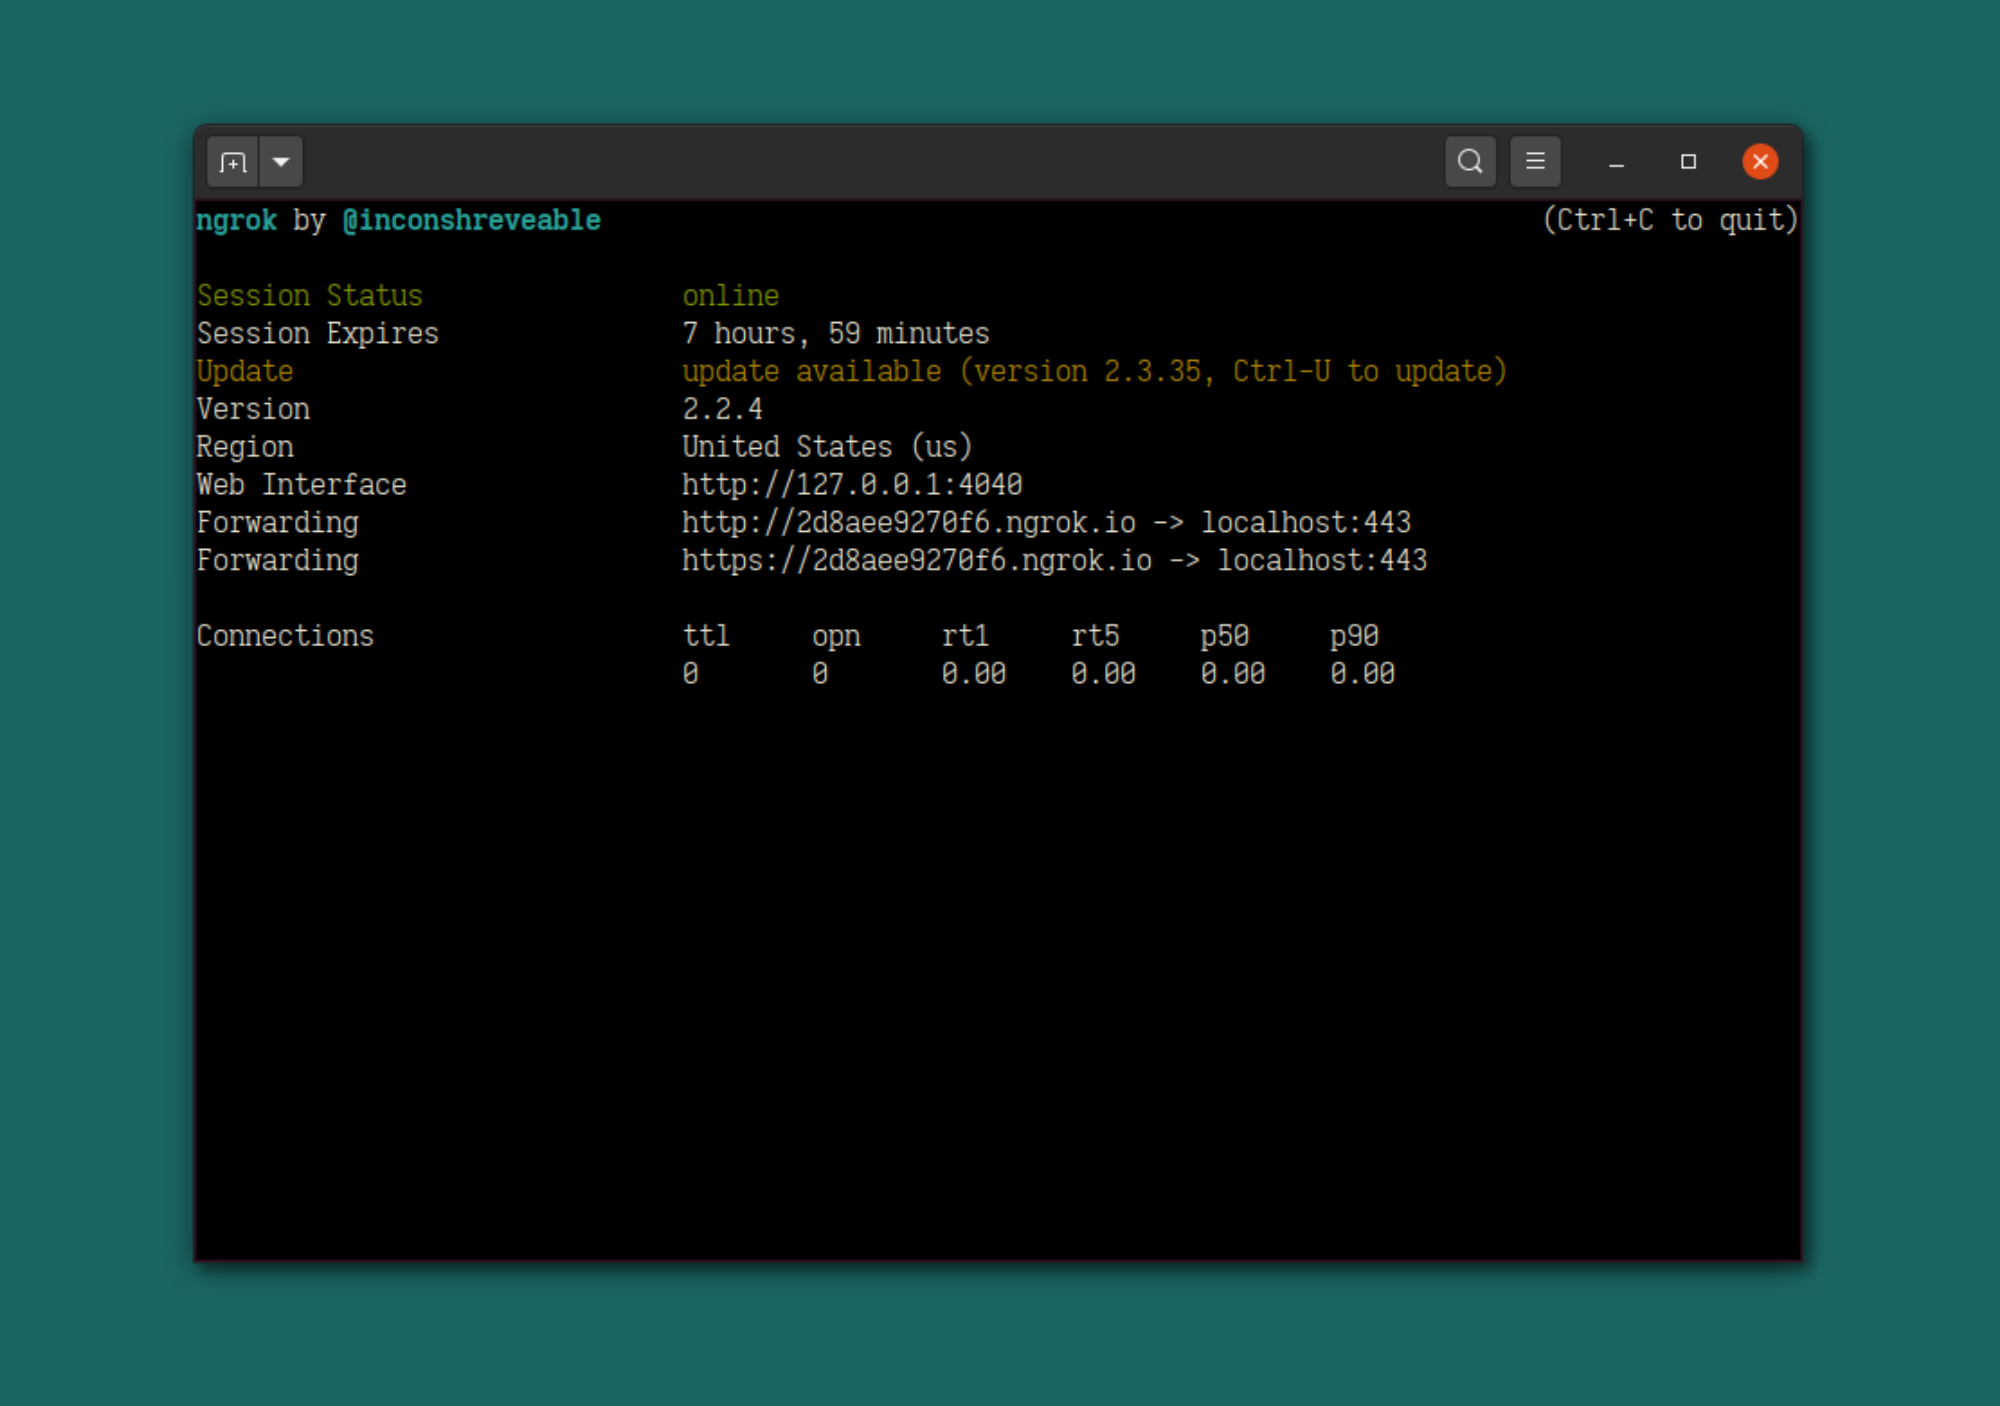Close the terminal window
The height and width of the screenshot is (1406, 2000).
coord(1760,162)
